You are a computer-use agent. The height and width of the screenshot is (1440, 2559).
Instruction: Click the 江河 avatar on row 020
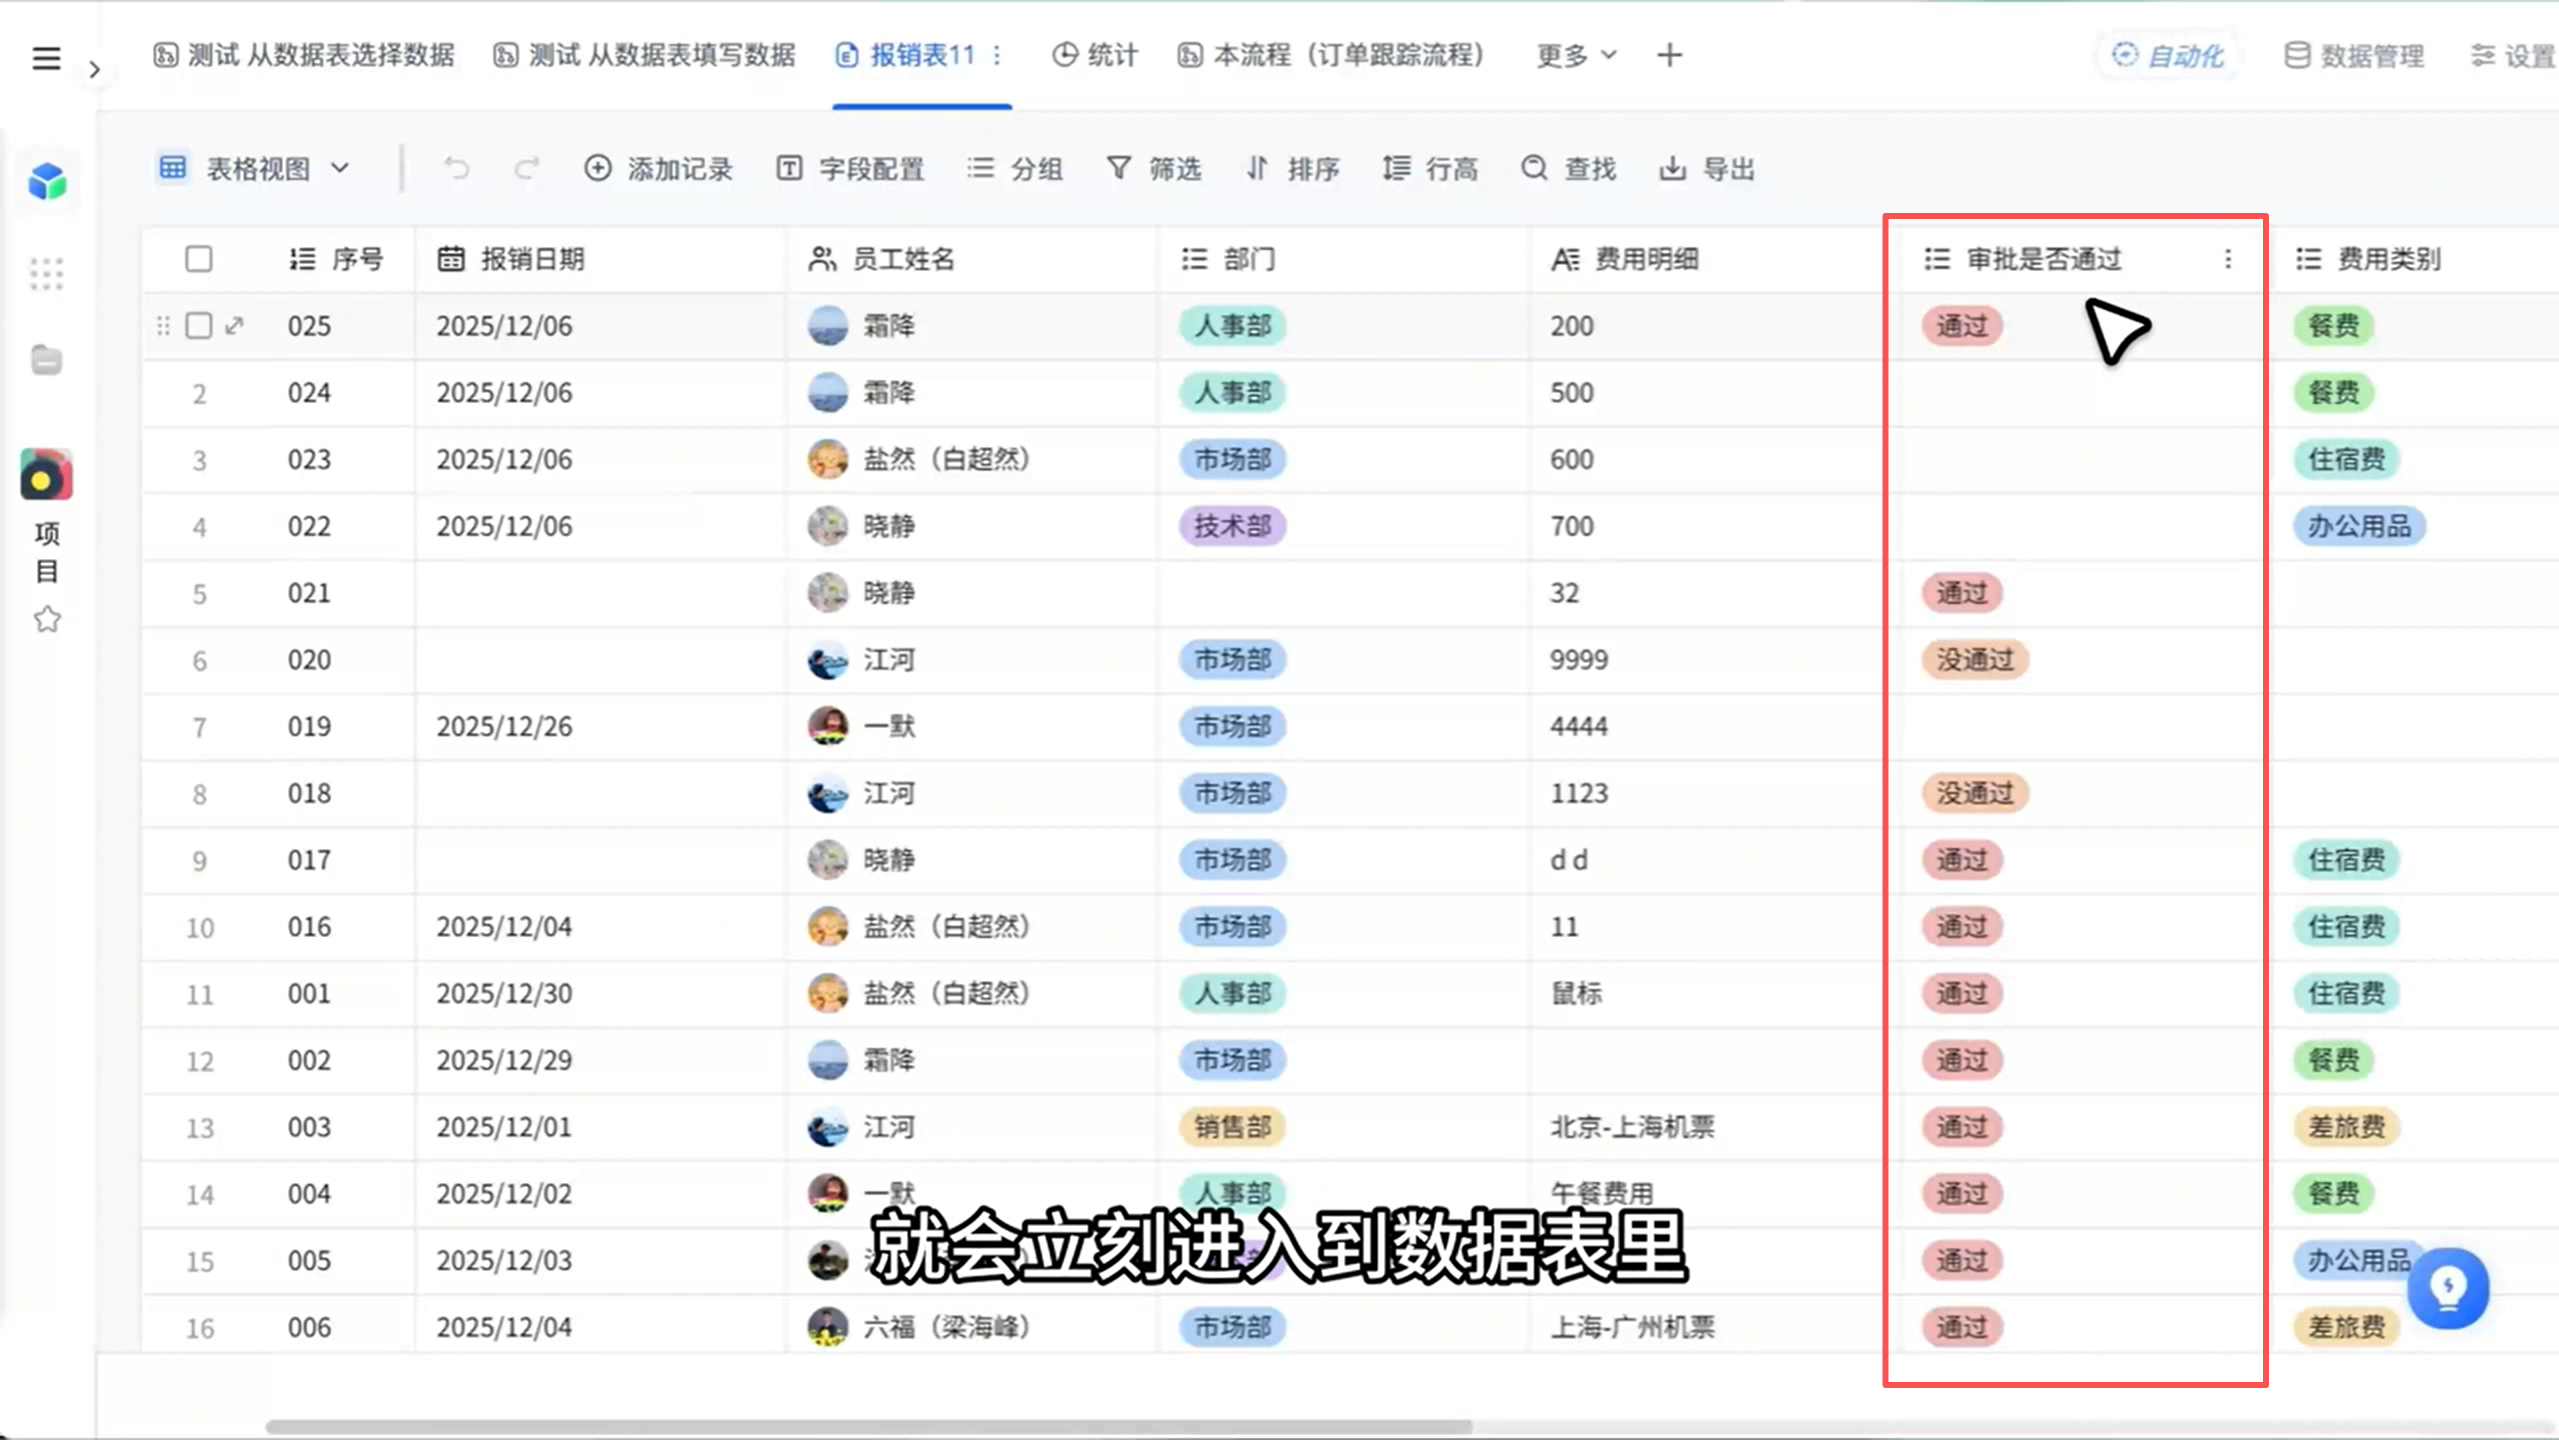(828, 660)
